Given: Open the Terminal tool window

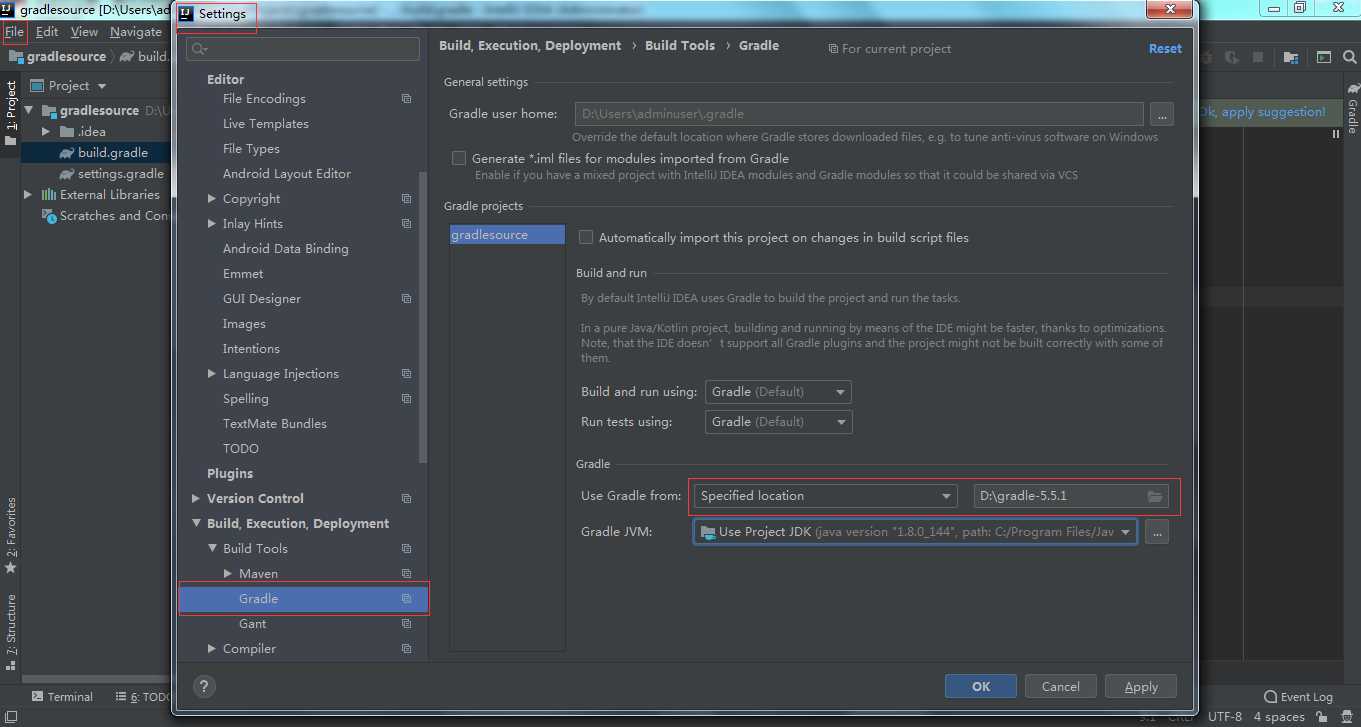Looking at the screenshot, I should point(62,697).
